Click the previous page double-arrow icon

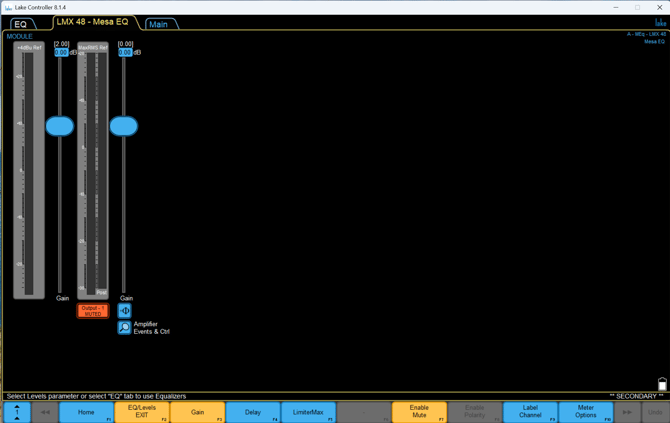coord(45,412)
